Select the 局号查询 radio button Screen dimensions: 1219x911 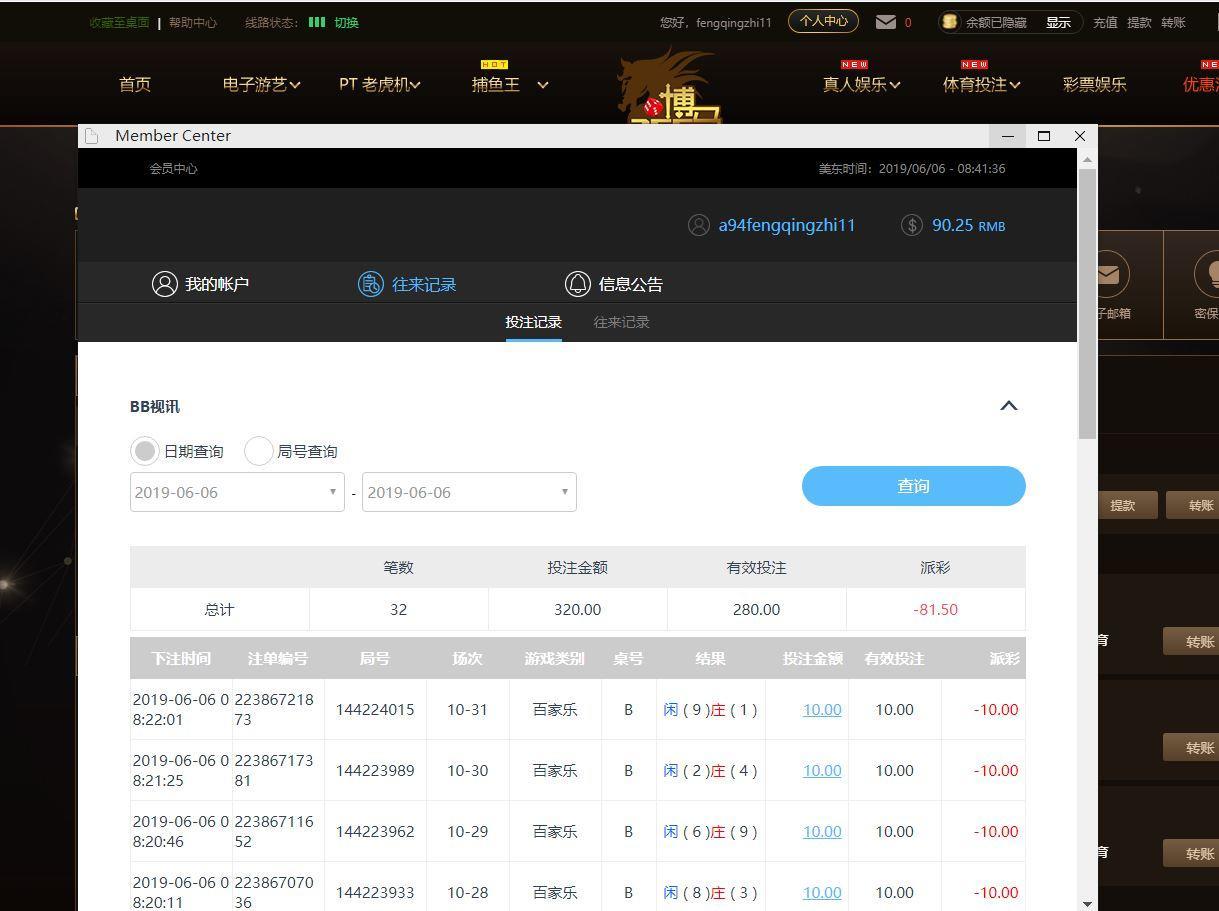click(x=259, y=451)
